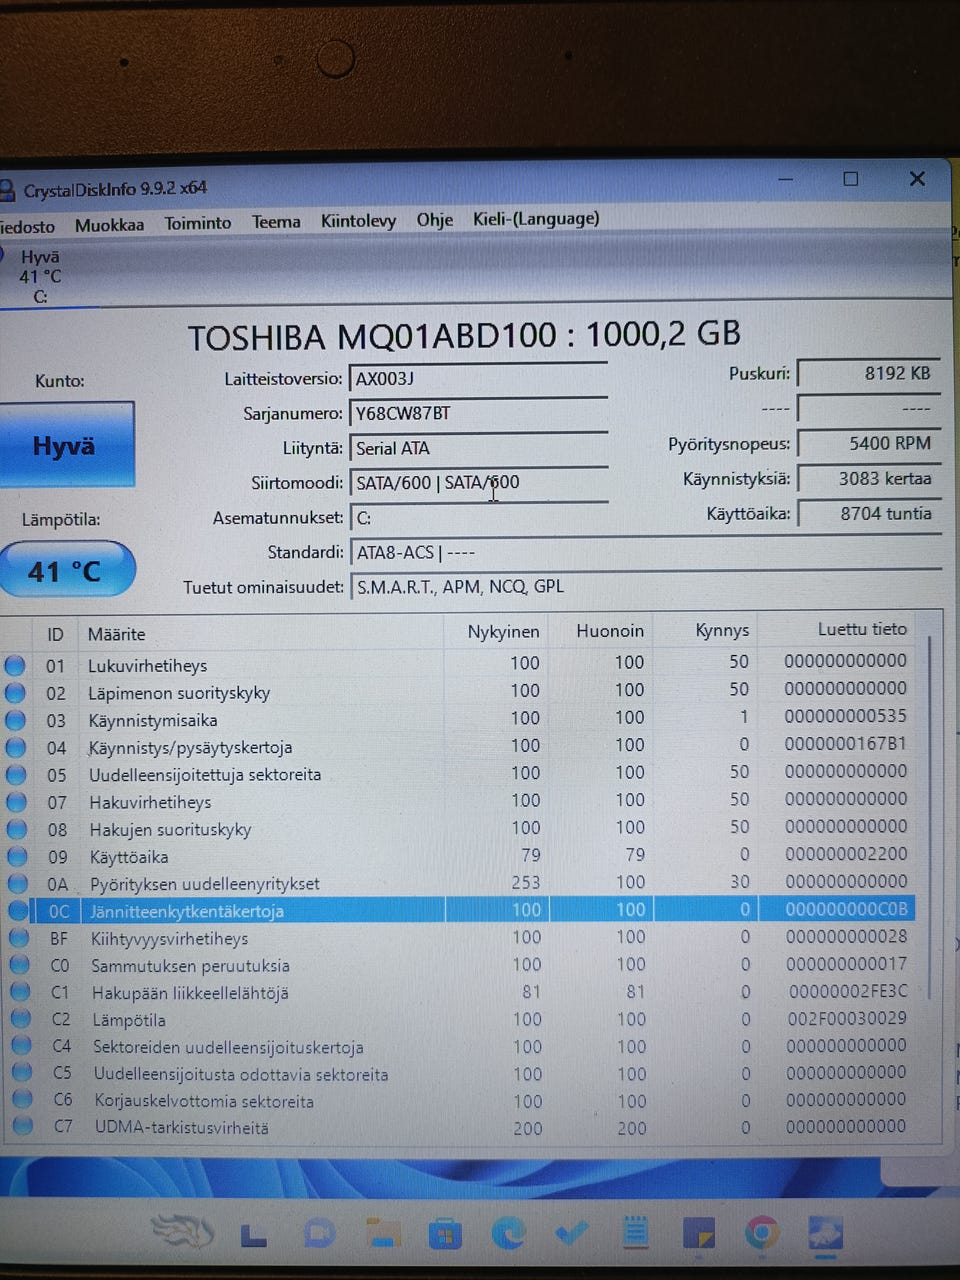Click status dot for 04 Käynnistys/pysäytyskertoja

[x=16, y=747]
